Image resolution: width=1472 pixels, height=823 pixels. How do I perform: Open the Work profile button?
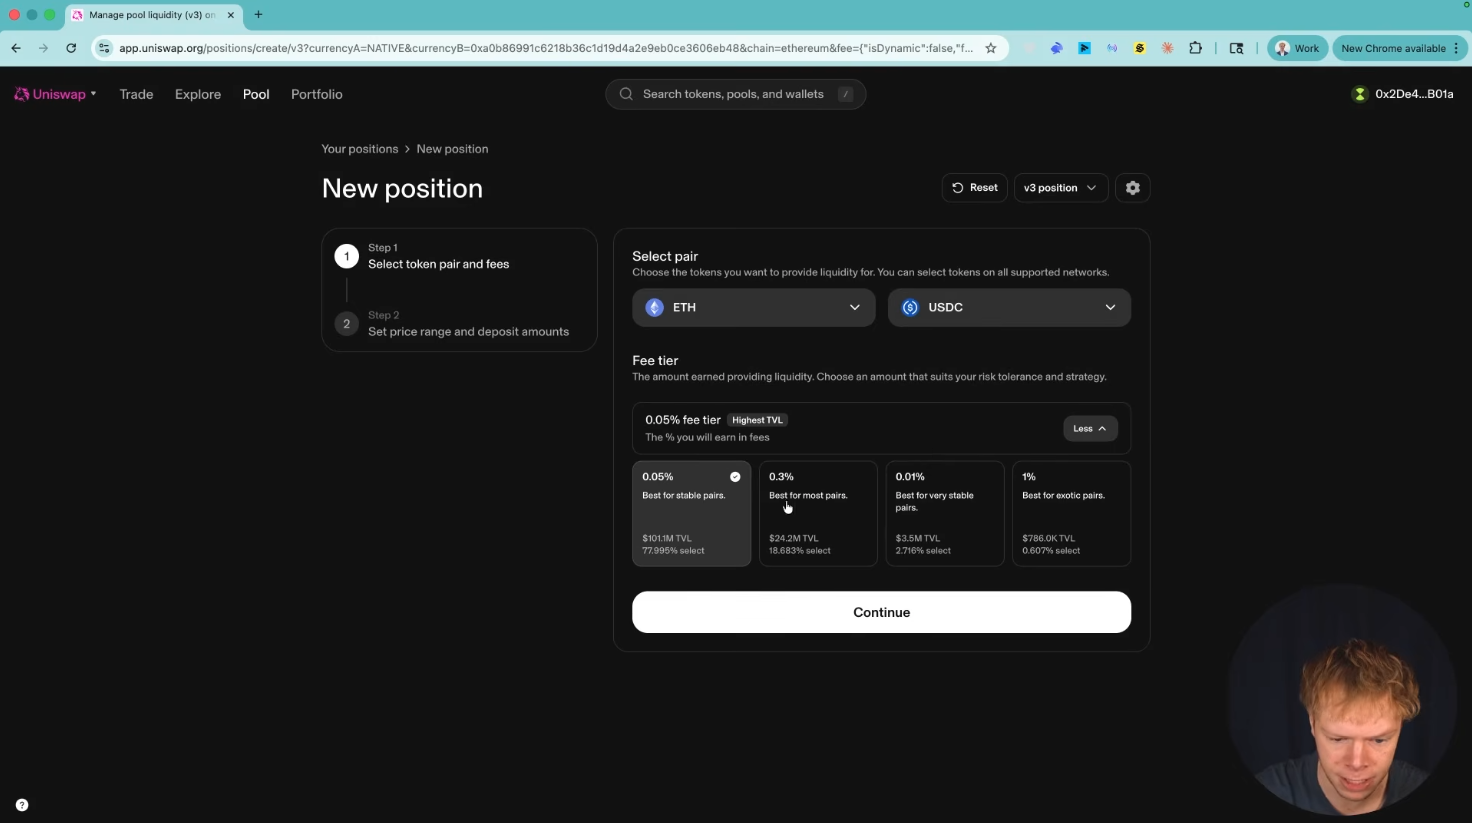[1297, 48]
